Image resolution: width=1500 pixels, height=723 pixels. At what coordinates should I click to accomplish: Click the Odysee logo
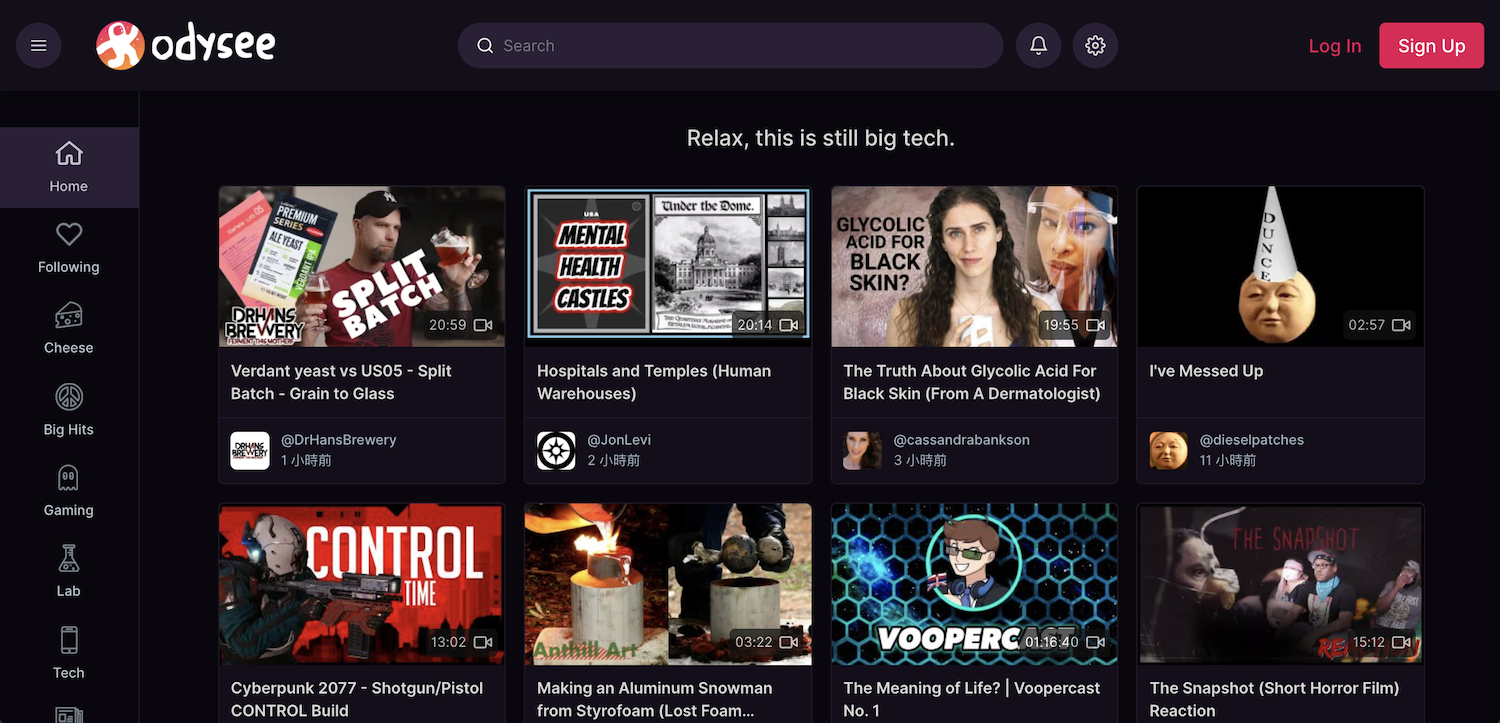click(x=186, y=46)
